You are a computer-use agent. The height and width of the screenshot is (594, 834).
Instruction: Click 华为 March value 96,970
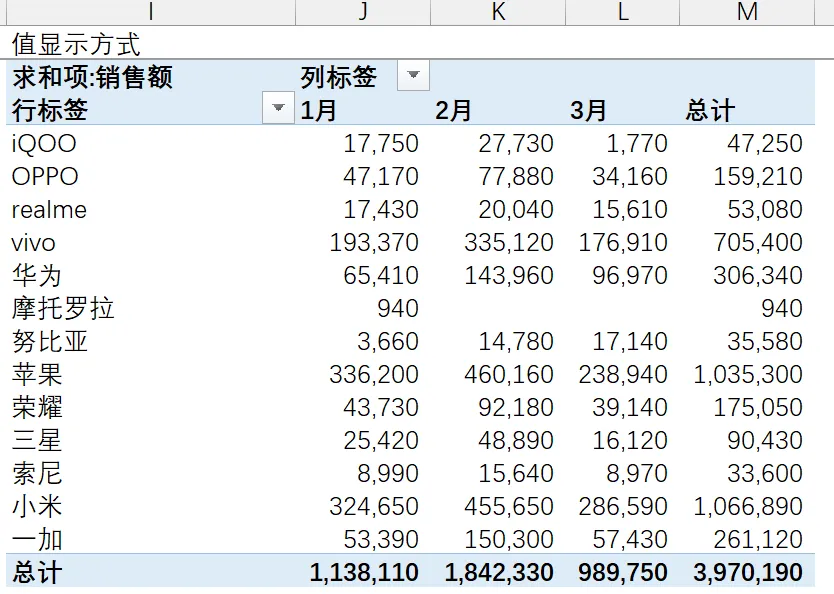(x=630, y=275)
